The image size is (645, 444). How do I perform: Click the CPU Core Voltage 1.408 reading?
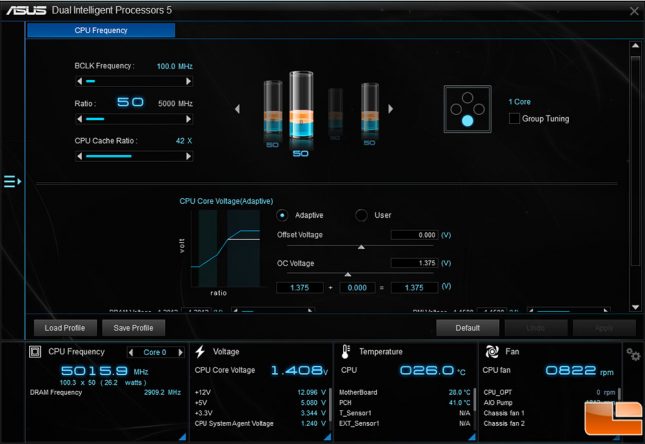(299, 370)
